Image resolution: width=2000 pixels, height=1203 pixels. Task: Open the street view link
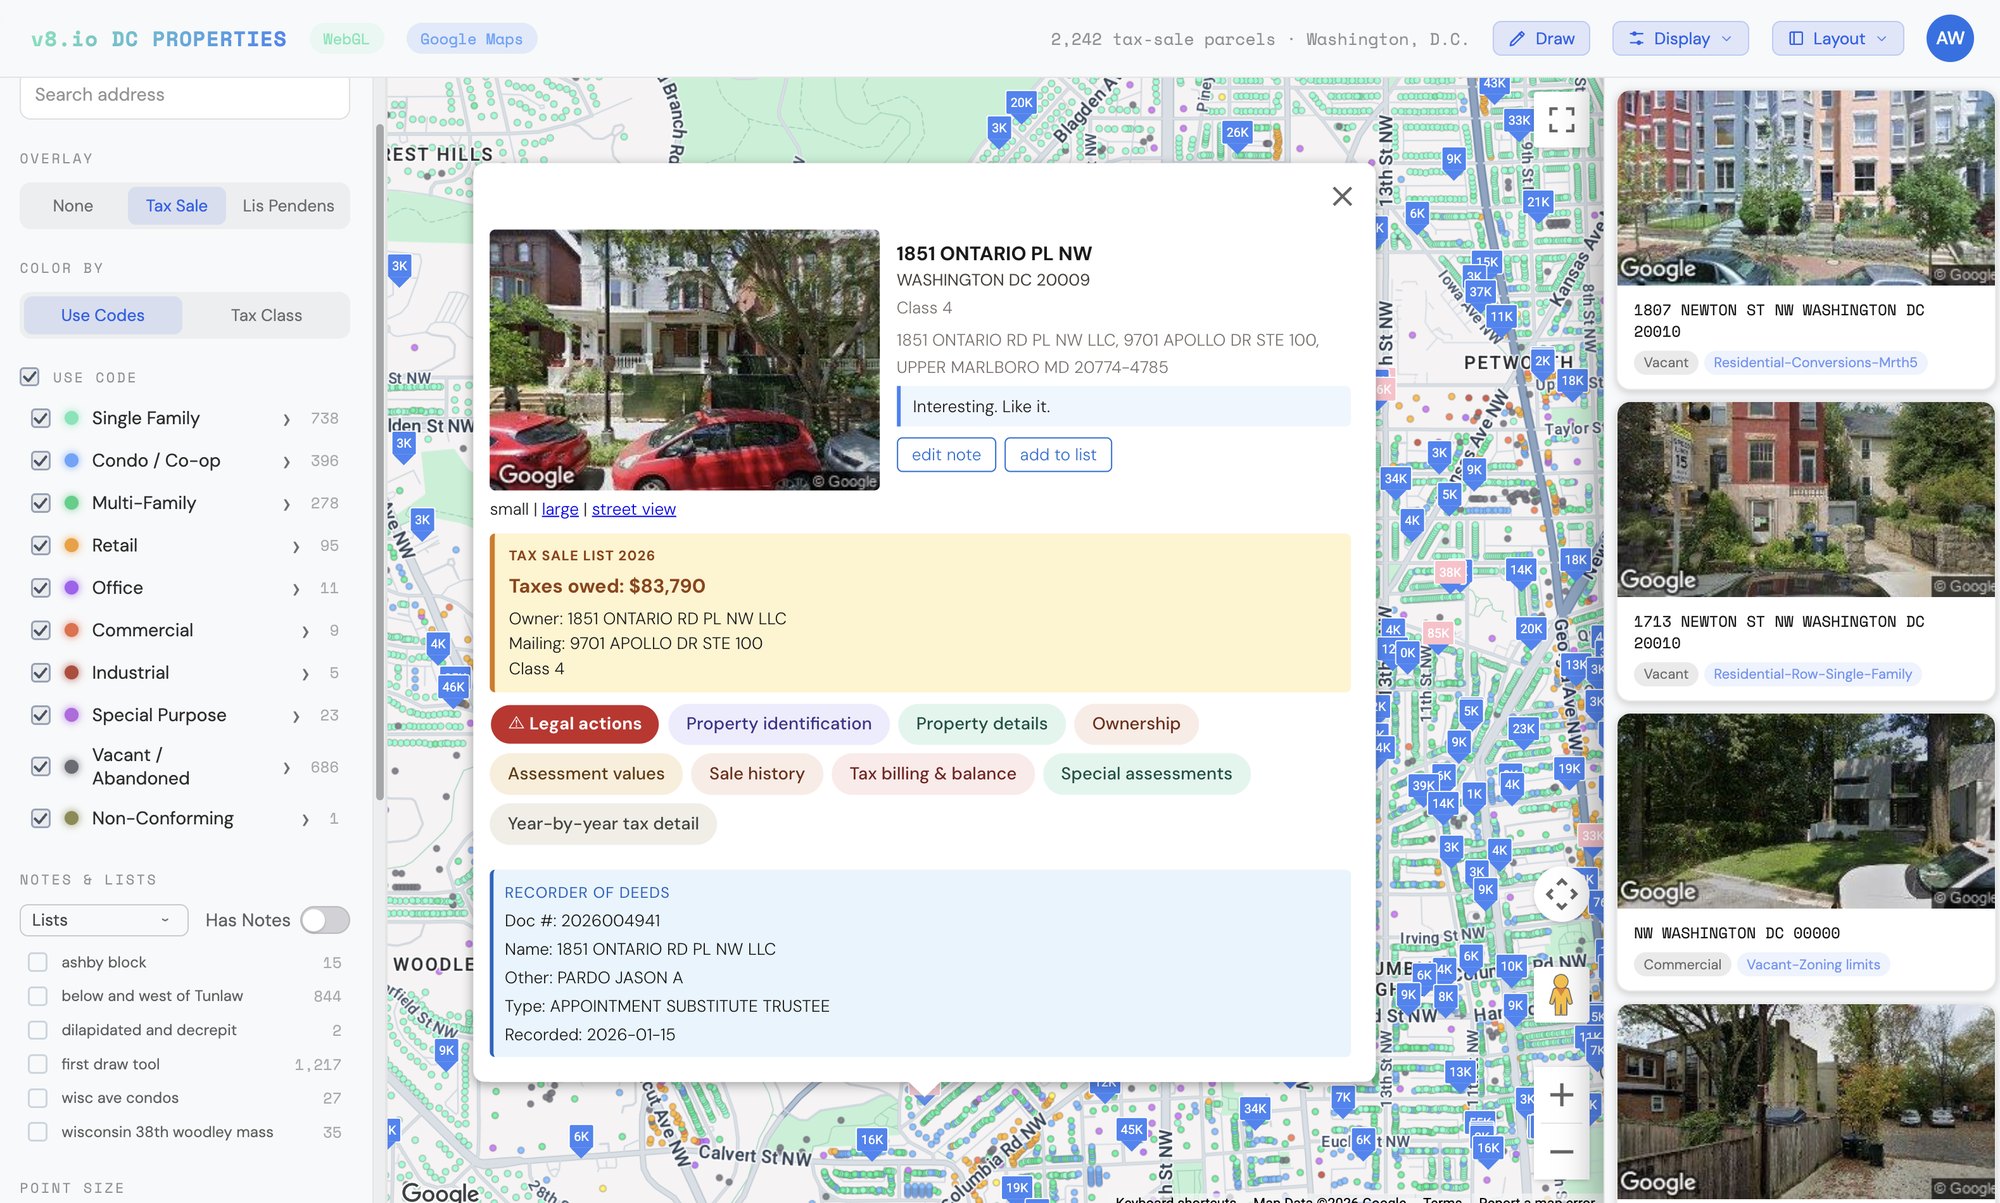pyautogui.click(x=634, y=509)
